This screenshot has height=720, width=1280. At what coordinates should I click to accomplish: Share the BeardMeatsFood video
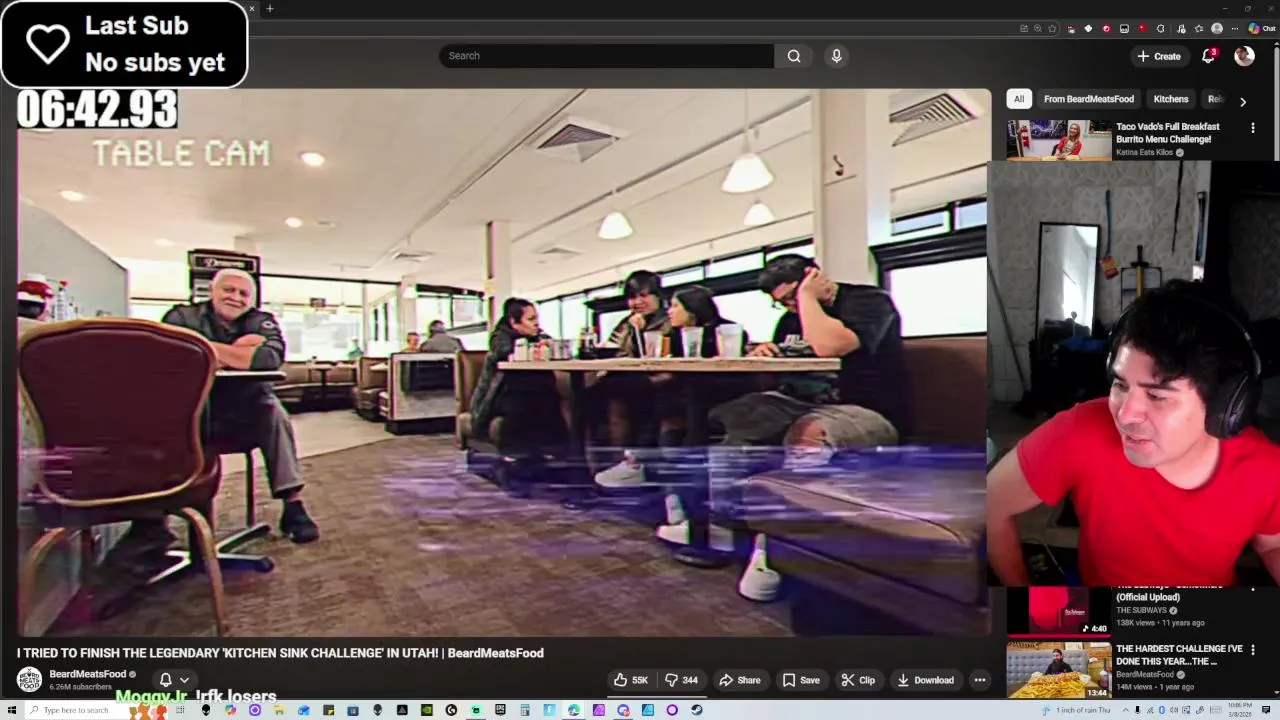pos(740,680)
